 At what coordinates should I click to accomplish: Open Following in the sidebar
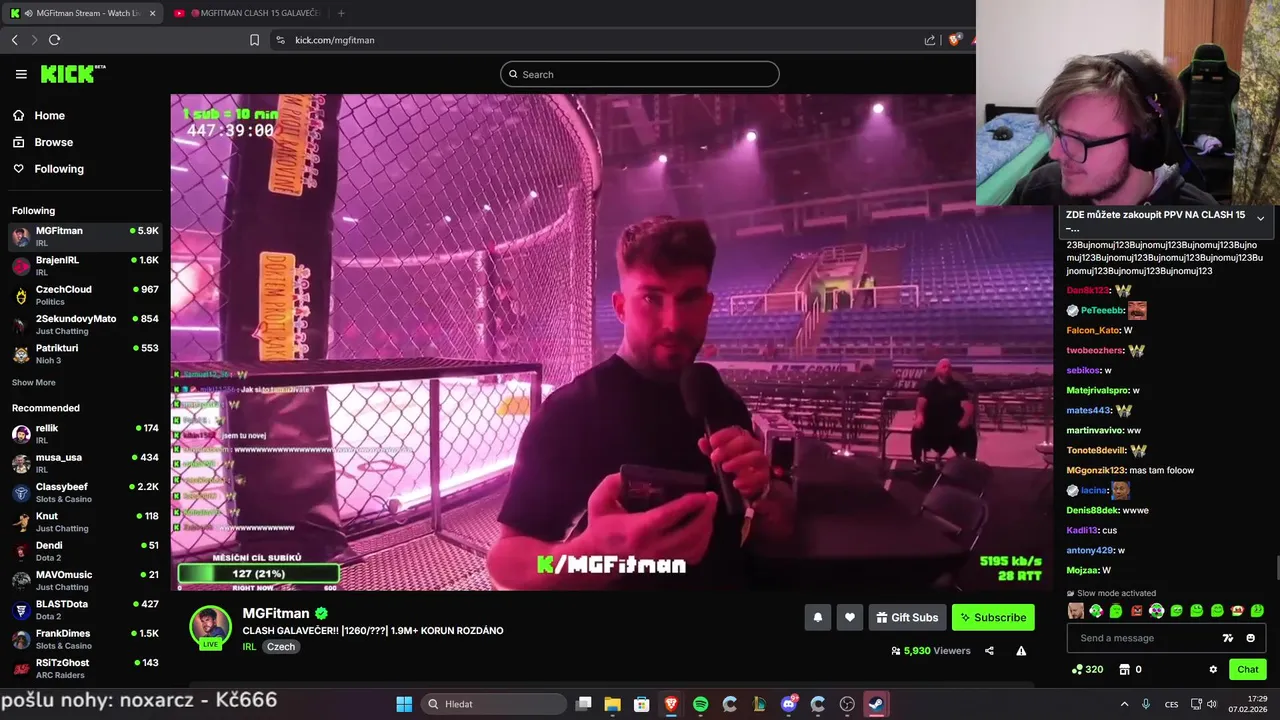pos(59,169)
